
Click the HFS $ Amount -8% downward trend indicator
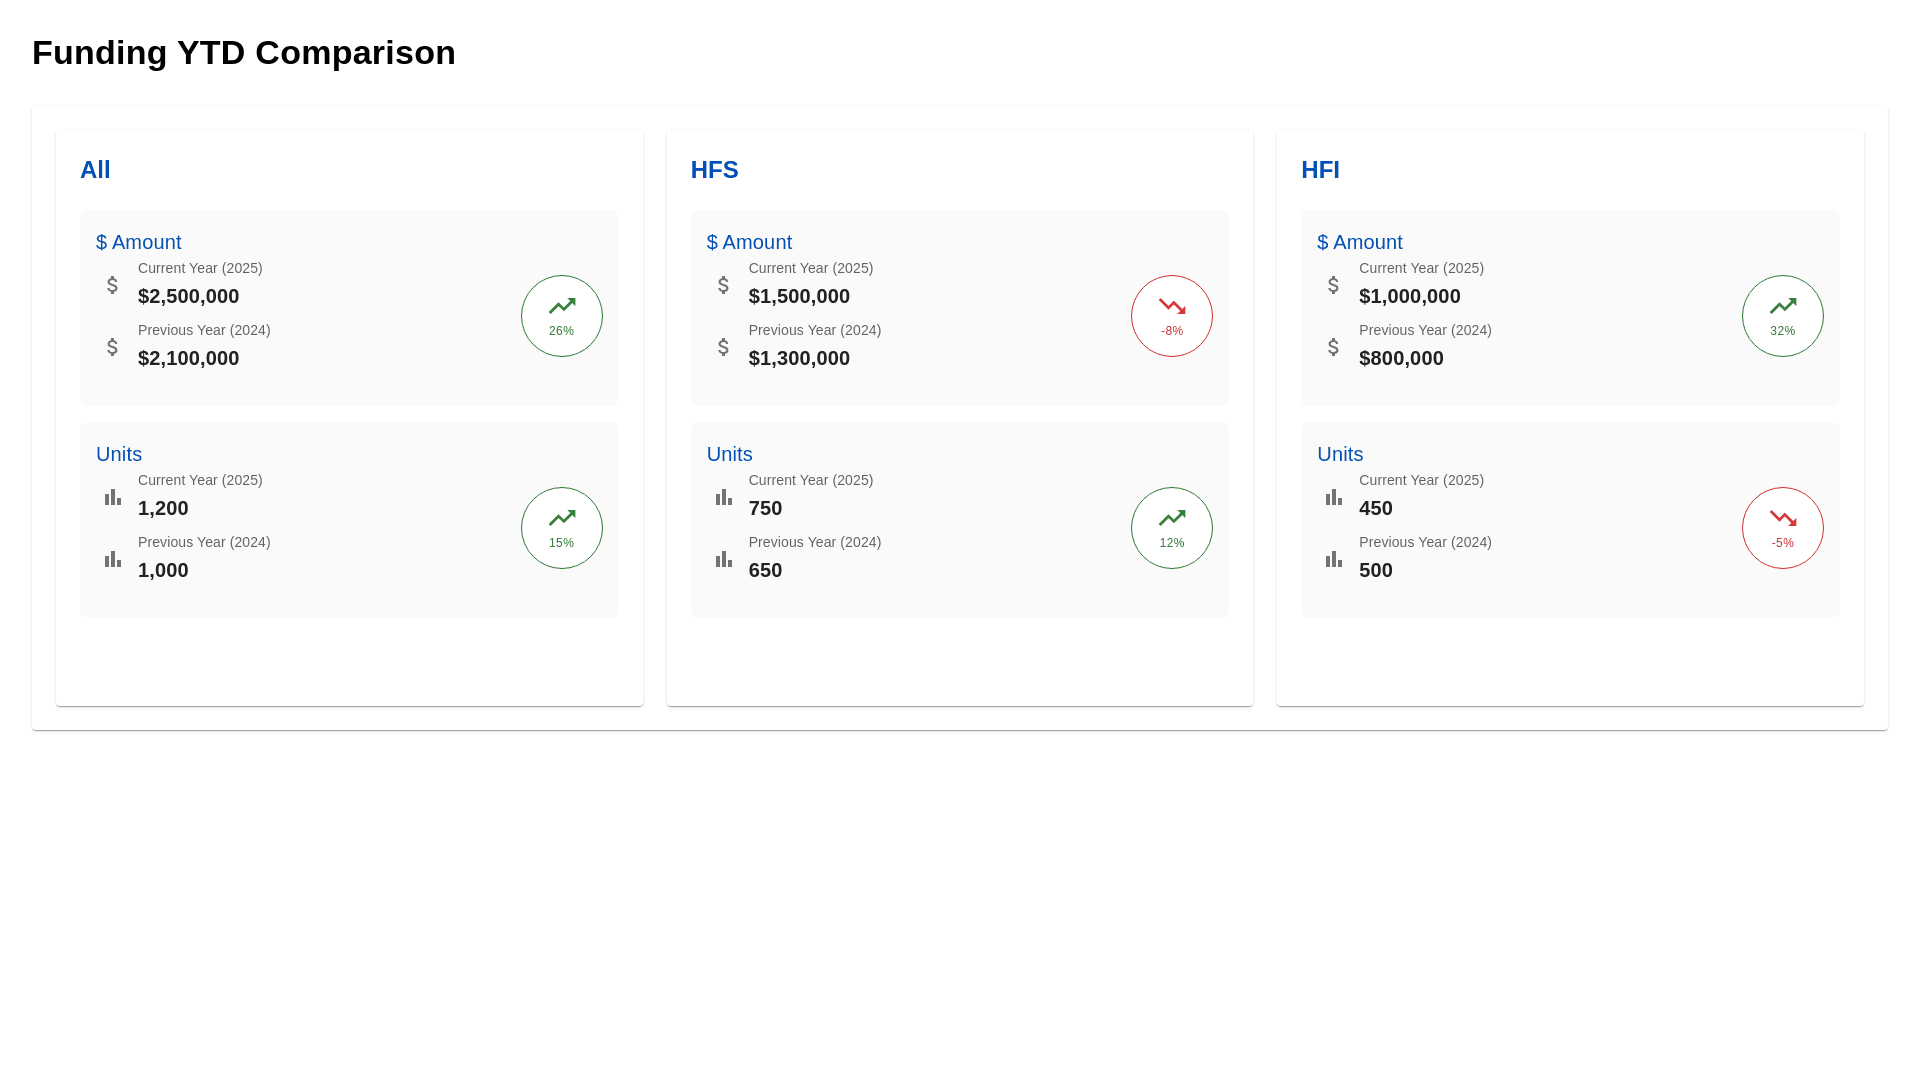tap(1171, 316)
